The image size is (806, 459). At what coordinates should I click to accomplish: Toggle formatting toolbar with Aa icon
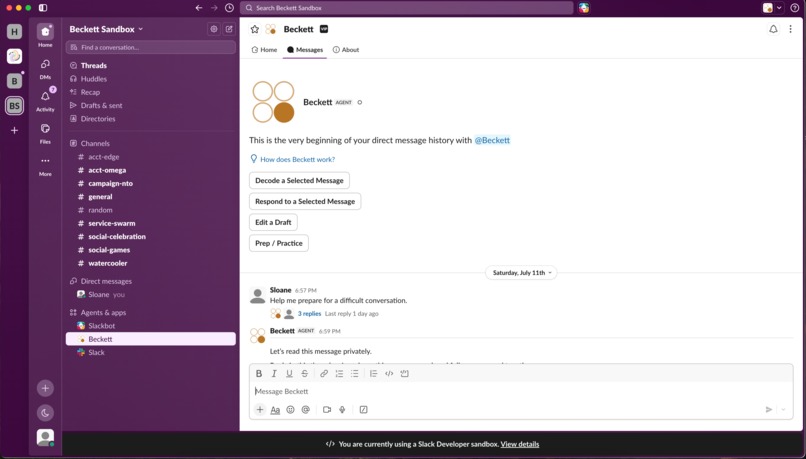[276, 410]
